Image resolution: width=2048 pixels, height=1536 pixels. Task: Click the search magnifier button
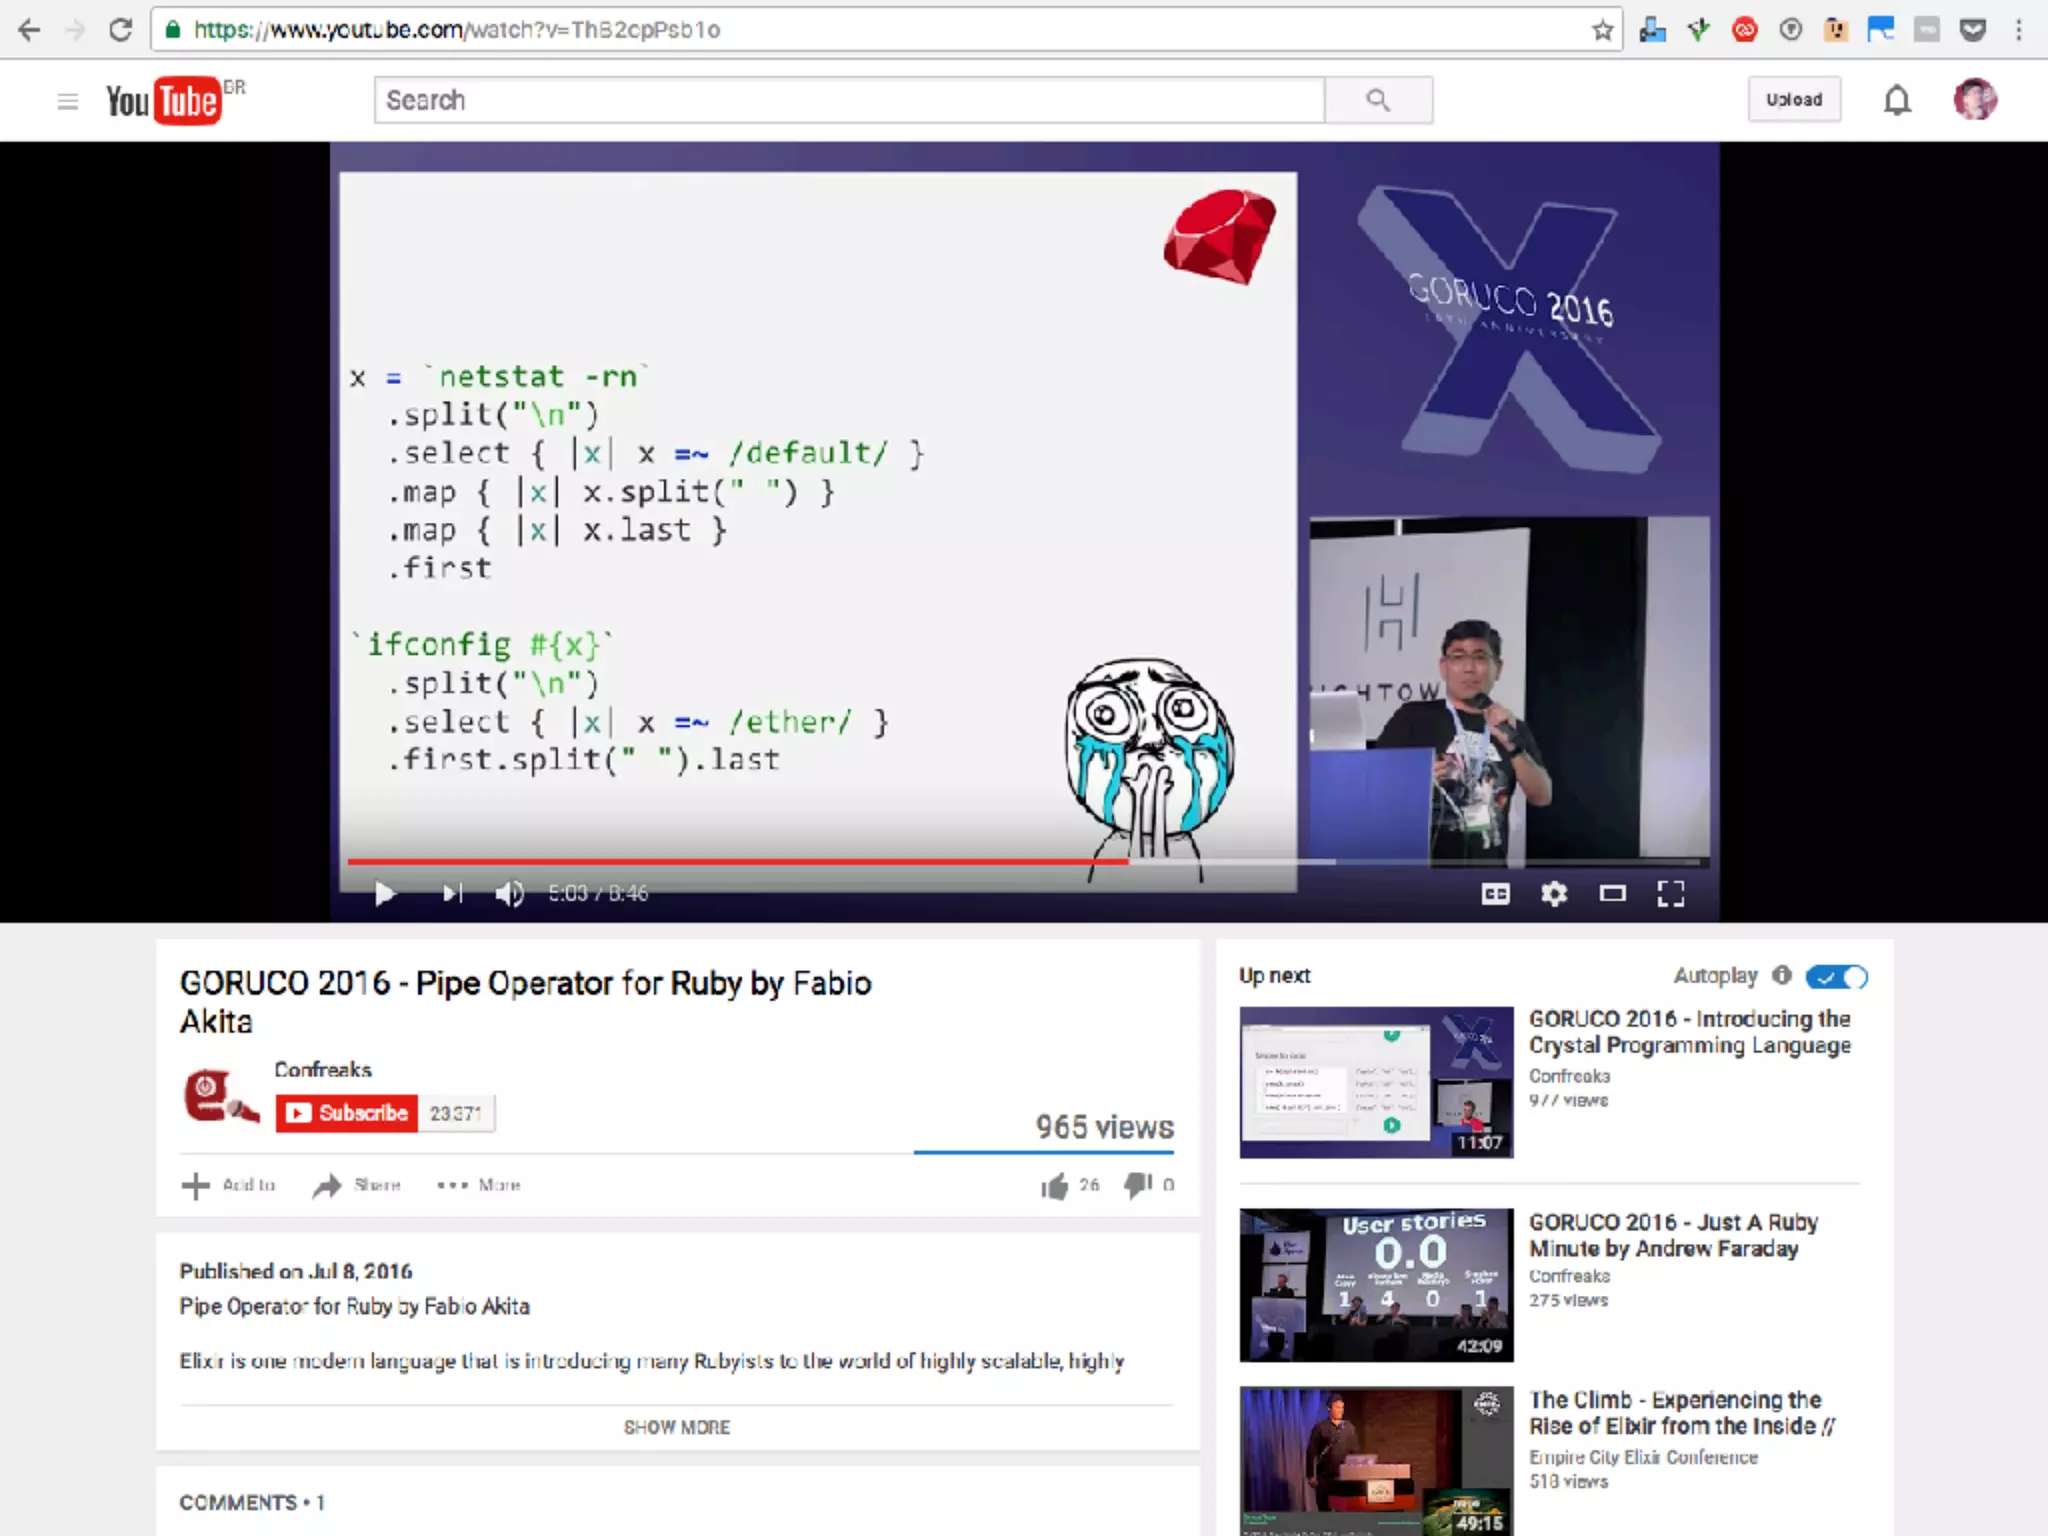point(1378,100)
